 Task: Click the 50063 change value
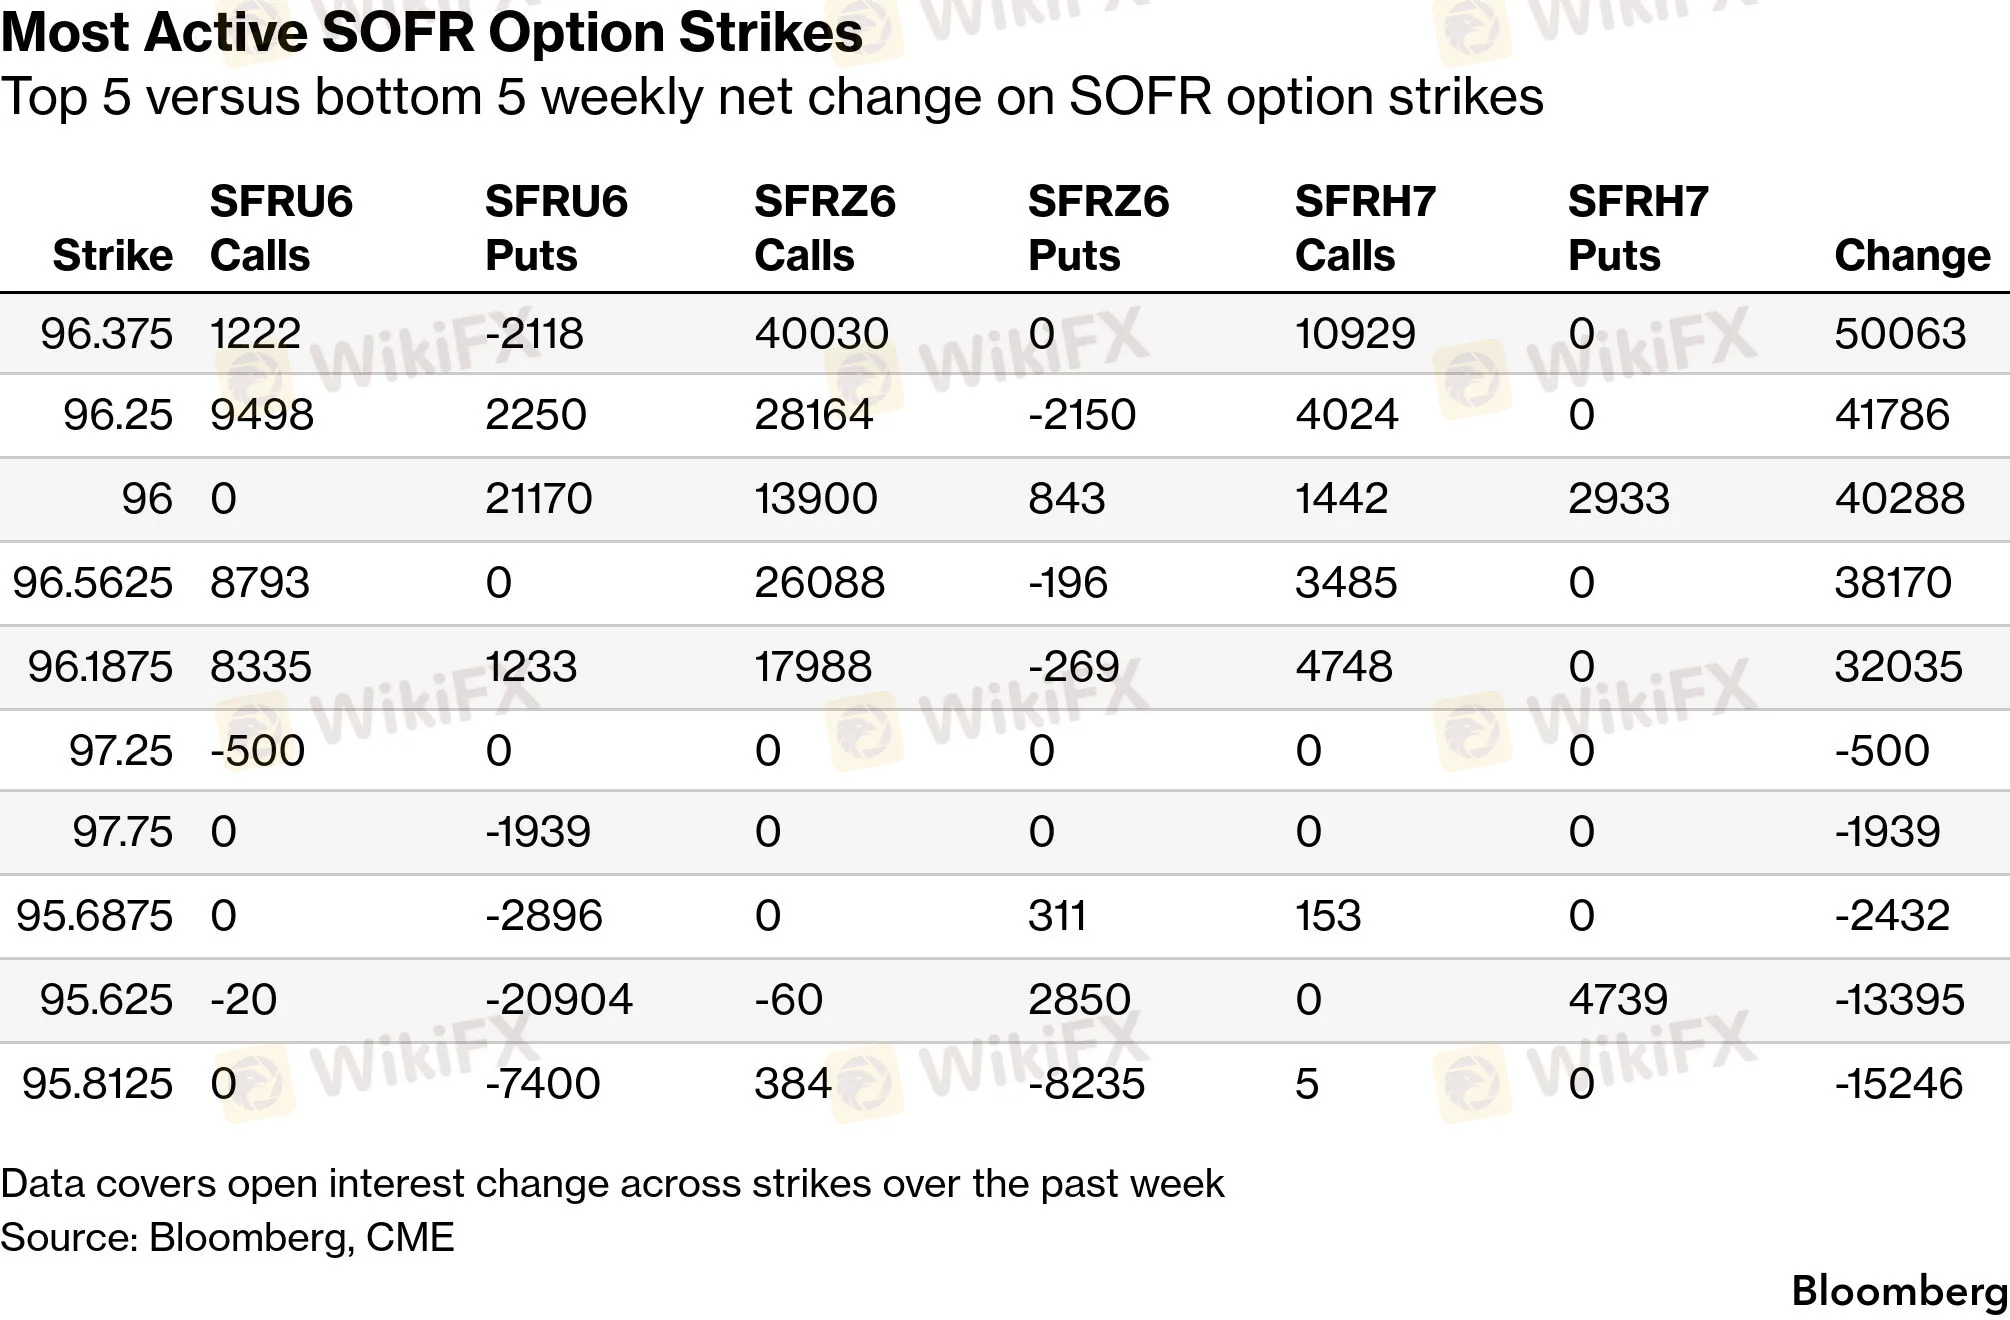1900,333
